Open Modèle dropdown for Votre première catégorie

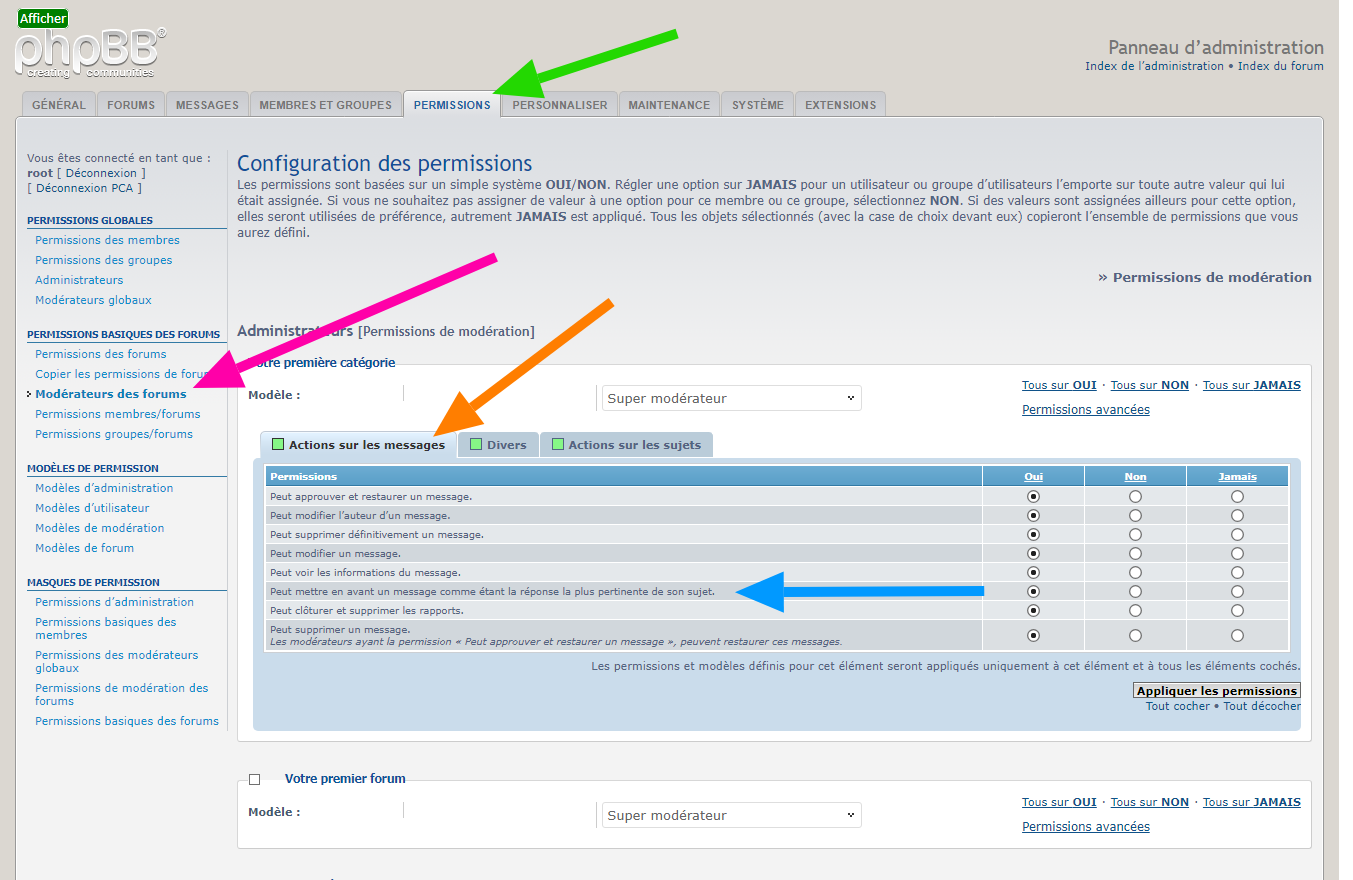[x=731, y=398]
